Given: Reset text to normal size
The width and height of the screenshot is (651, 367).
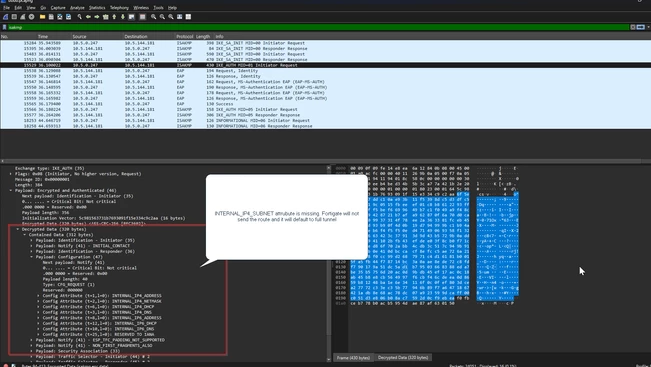Looking at the screenshot, I should [171, 17].
